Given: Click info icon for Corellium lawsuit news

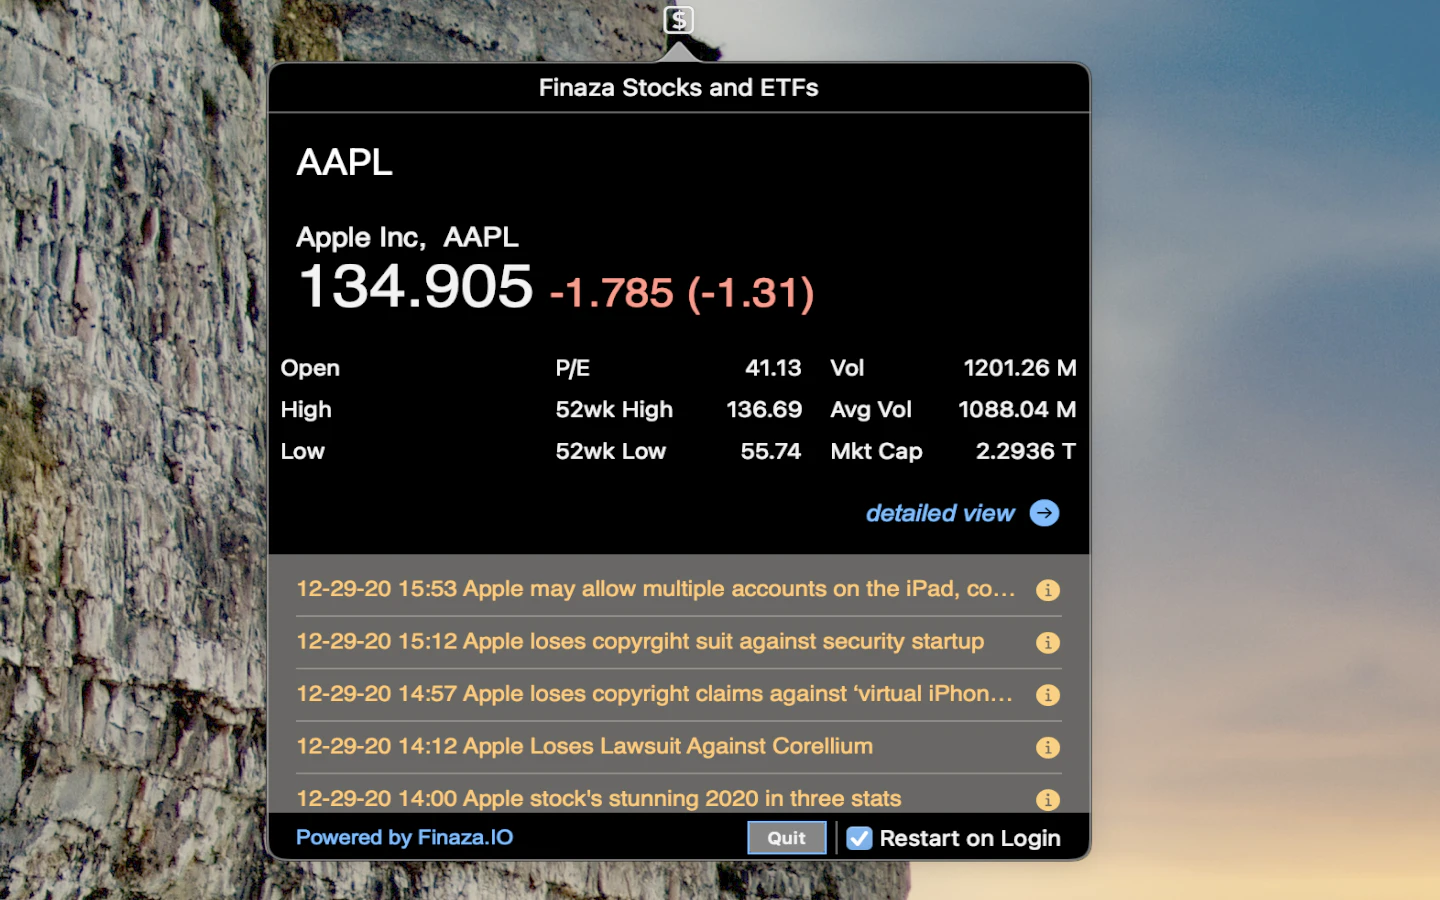Looking at the screenshot, I should point(1047,747).
